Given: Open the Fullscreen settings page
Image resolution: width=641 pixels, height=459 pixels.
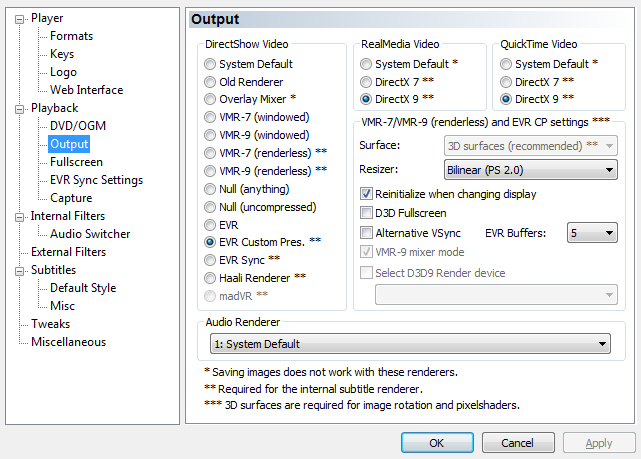Looking at the screenshot, I should pyautogui.click(x=76, y=162).
